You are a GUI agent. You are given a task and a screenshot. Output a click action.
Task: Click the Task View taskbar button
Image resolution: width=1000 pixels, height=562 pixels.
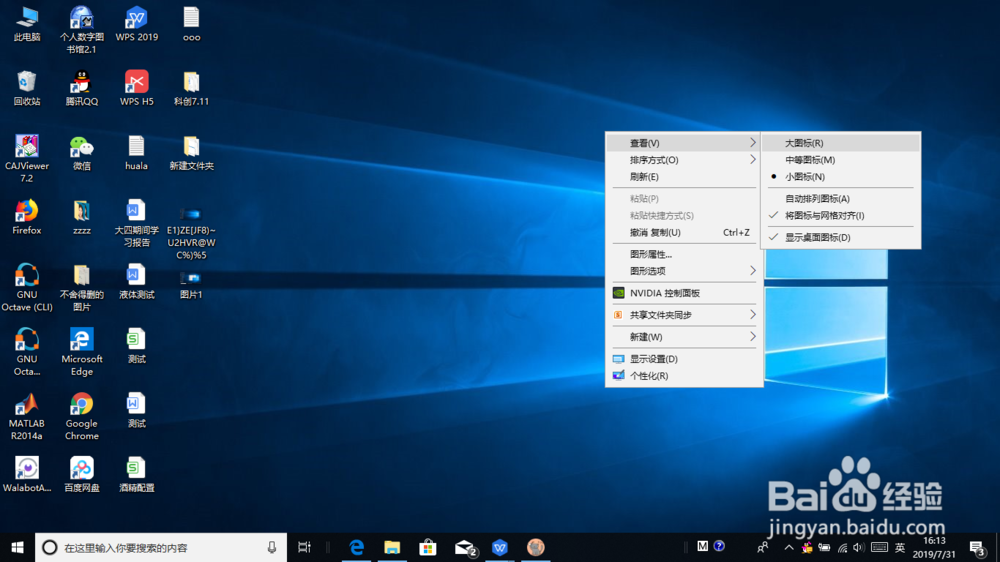click(x=304, y=547)
